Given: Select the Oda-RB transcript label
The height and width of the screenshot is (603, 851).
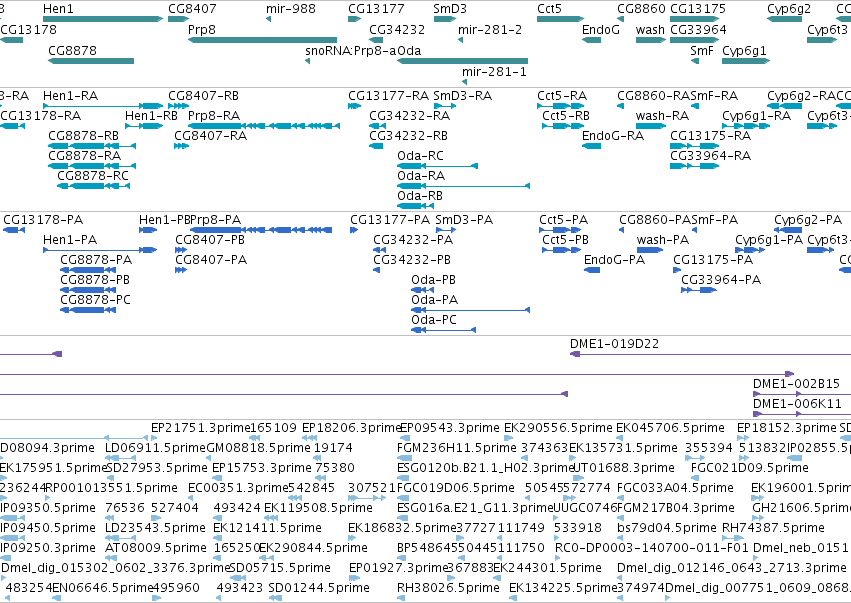Looking at the screenshot, I should [420, 196].
